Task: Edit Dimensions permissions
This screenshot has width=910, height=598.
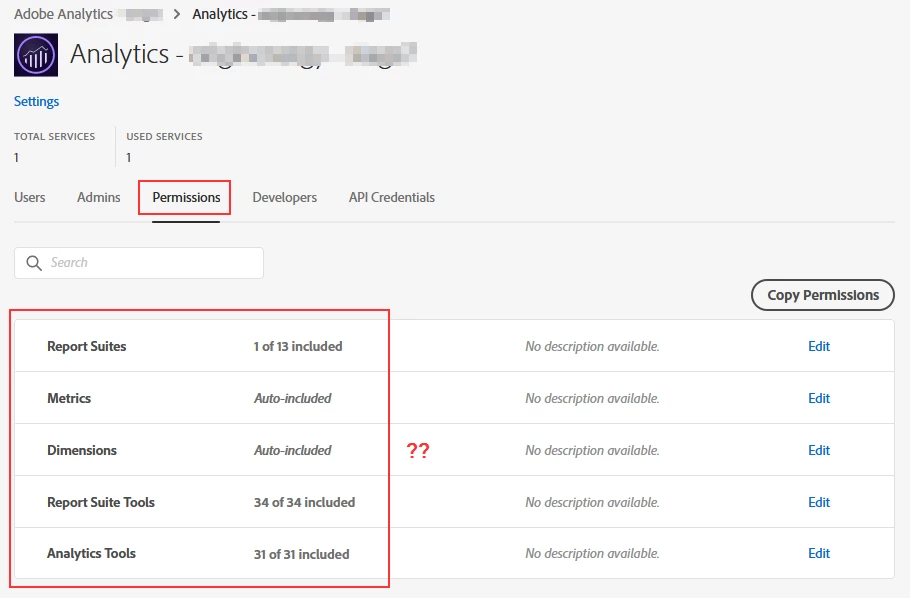Action: pos(819,450)
